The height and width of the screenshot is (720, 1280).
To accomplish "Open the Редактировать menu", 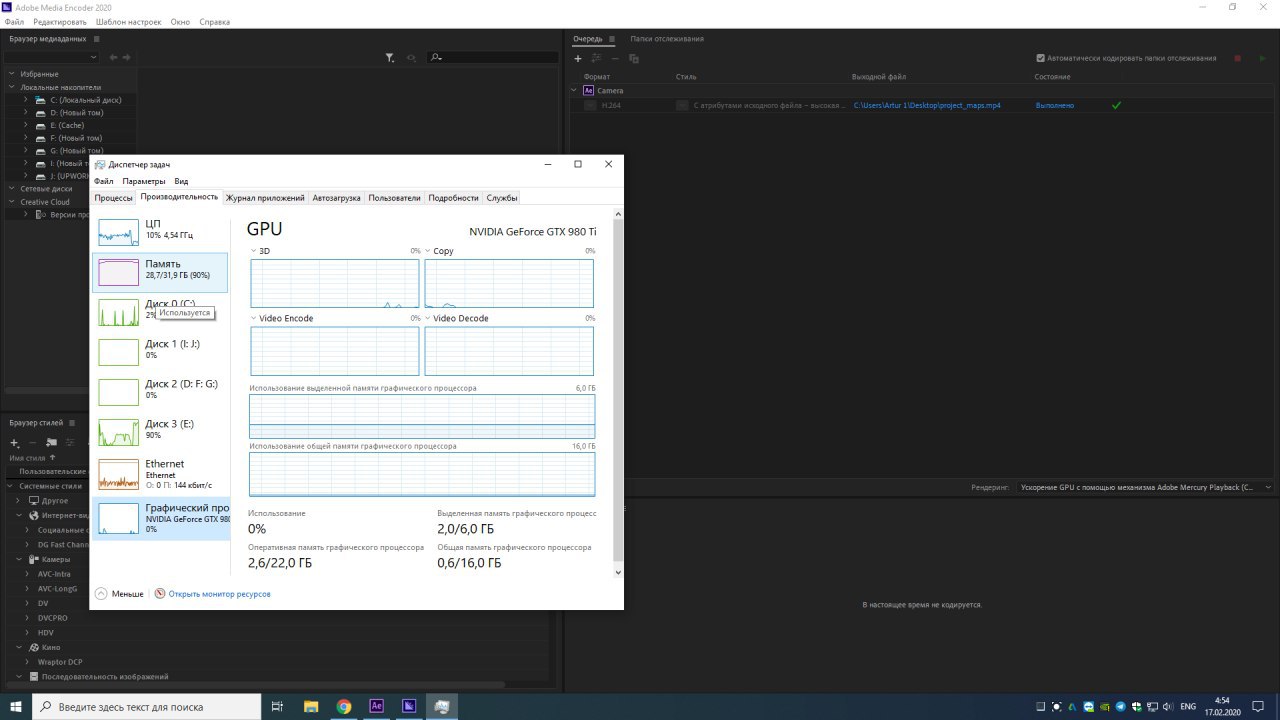I will coord(60,22).
